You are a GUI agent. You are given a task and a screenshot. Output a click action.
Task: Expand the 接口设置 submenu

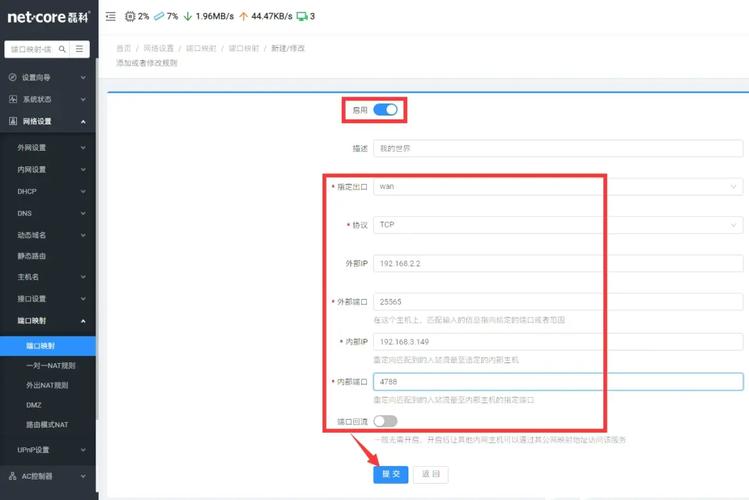(x=48, y=298)
